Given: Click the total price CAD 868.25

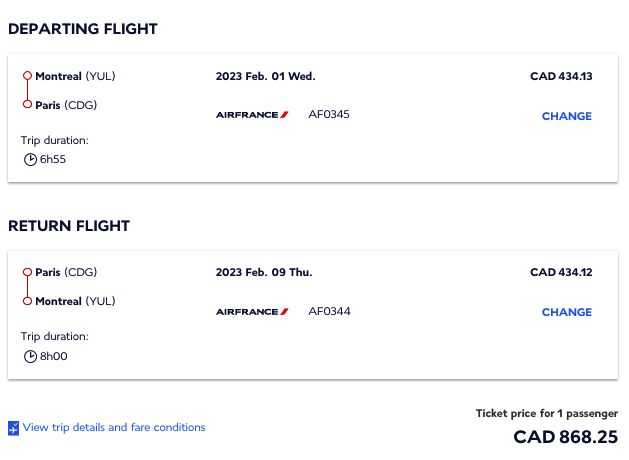Looking at the screenshot, I should [565, 437].
